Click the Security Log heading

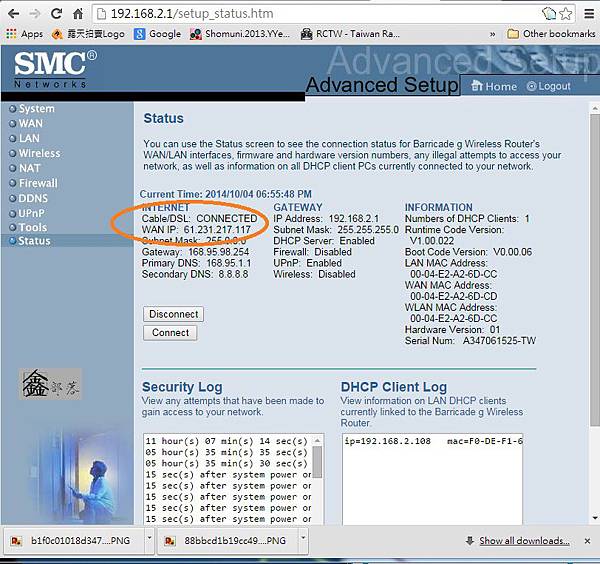click(182, 387)
